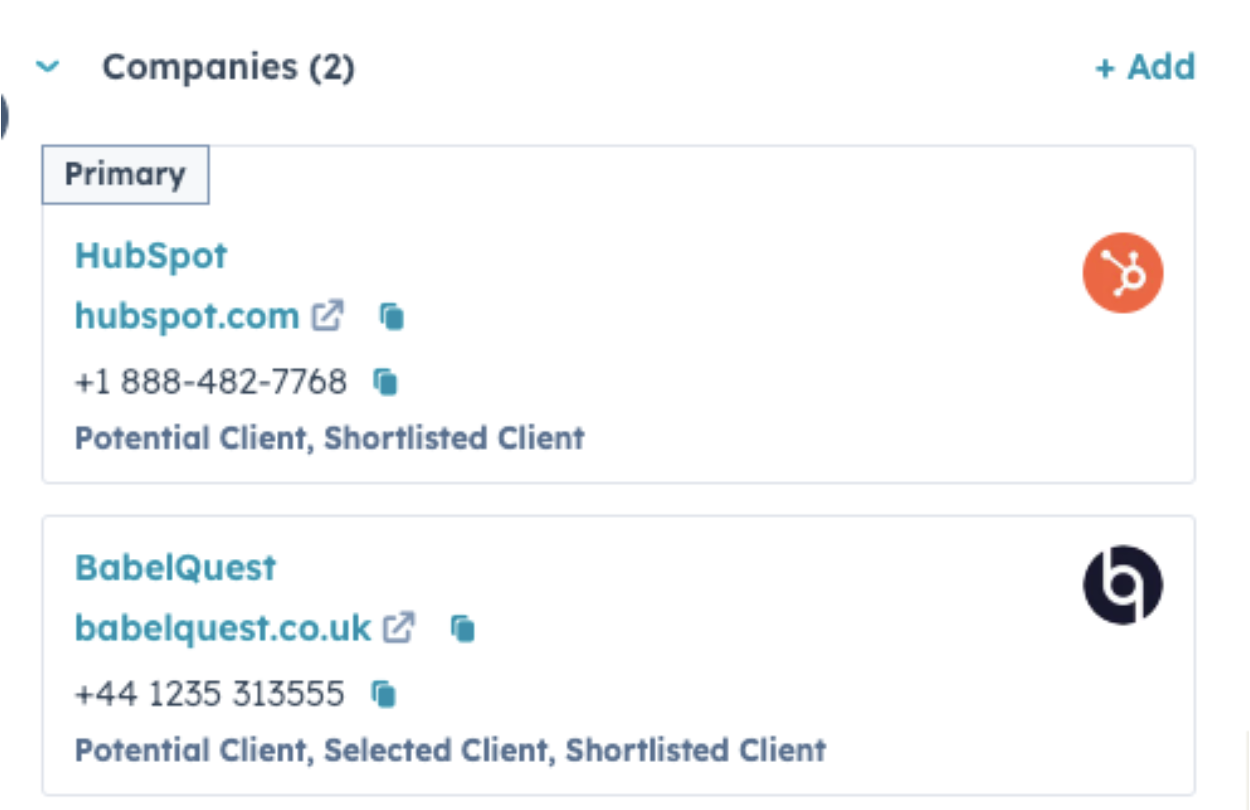This screenshot has height=810, width=1250.
Task: Copy HubSpot's phone number +1 888-482-7768
Action: pos(387,381)
